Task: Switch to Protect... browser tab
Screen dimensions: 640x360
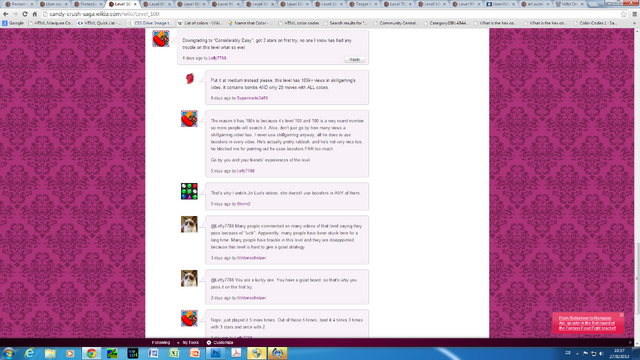Action: (87, 4)
